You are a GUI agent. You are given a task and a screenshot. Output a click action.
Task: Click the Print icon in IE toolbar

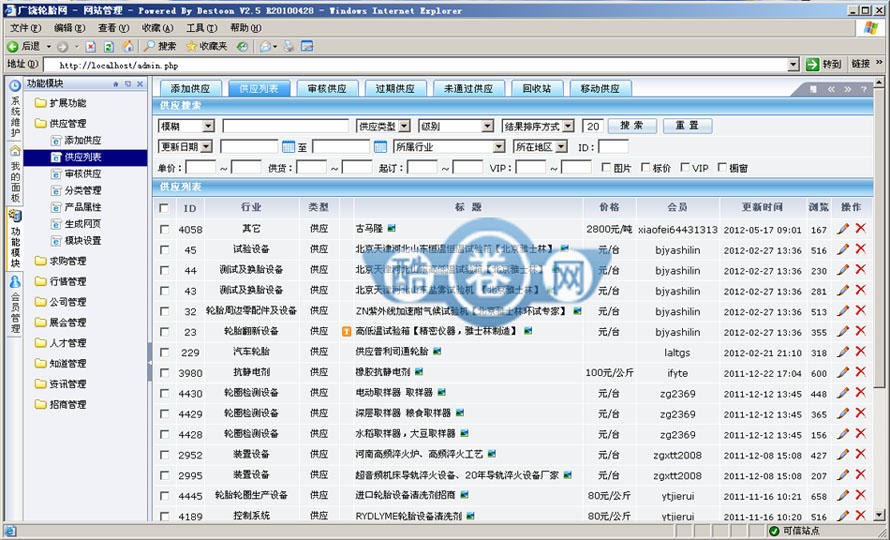(x=289, y=47)
